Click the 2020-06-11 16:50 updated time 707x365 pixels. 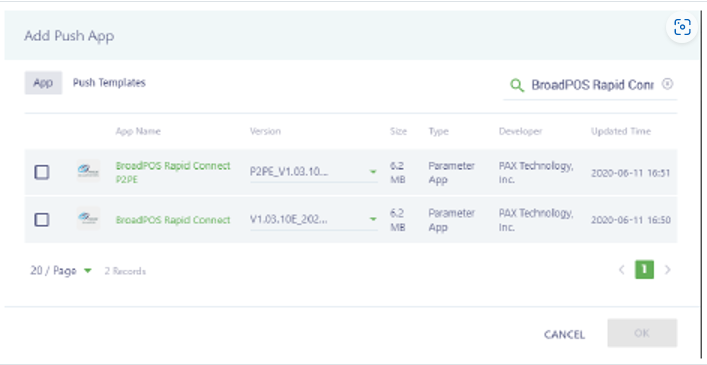coord(631,220)
